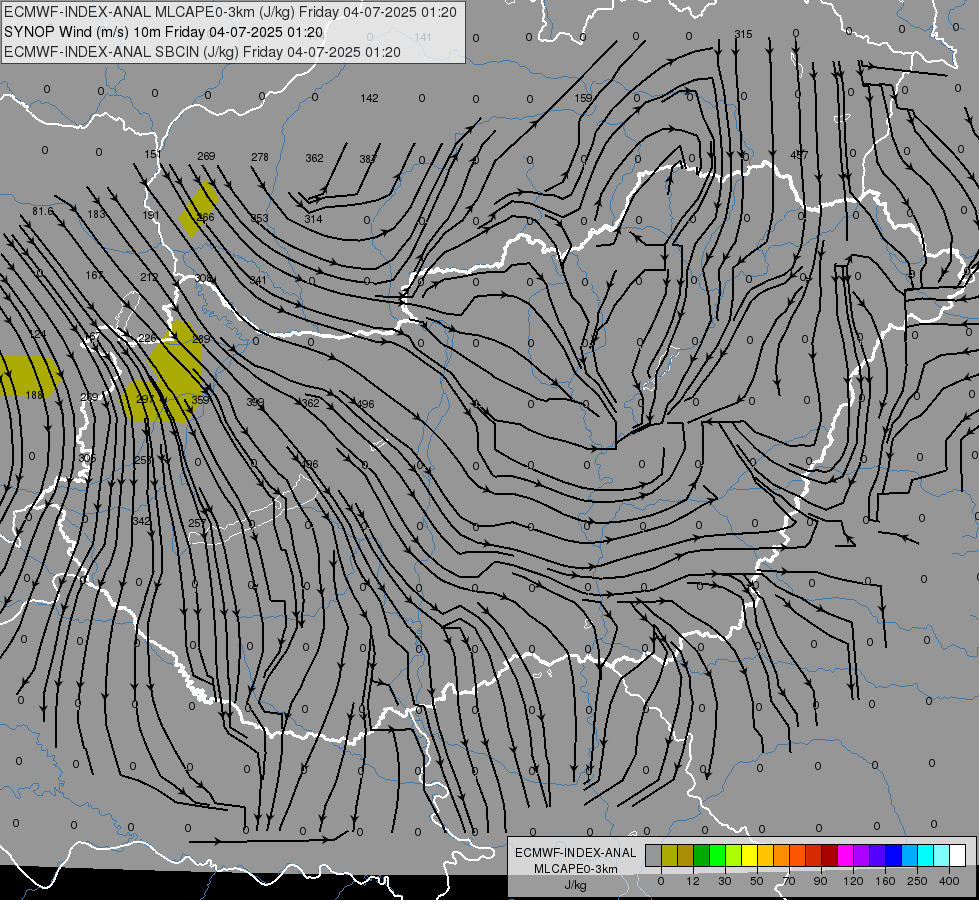979x900 pixels.
Task: Click the 'ECMWF-INDEX-ANAL SBCIN' title line
Action: coord(202,52)
